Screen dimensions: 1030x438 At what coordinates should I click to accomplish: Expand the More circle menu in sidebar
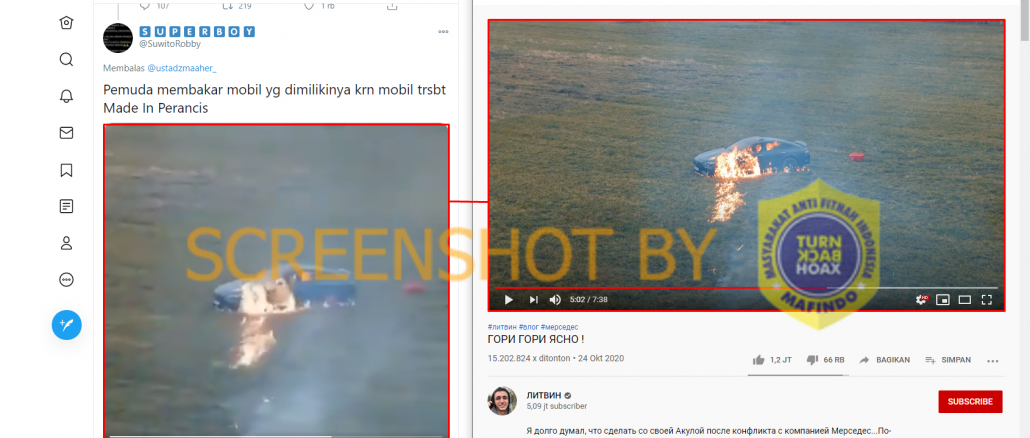coord(66,280)
